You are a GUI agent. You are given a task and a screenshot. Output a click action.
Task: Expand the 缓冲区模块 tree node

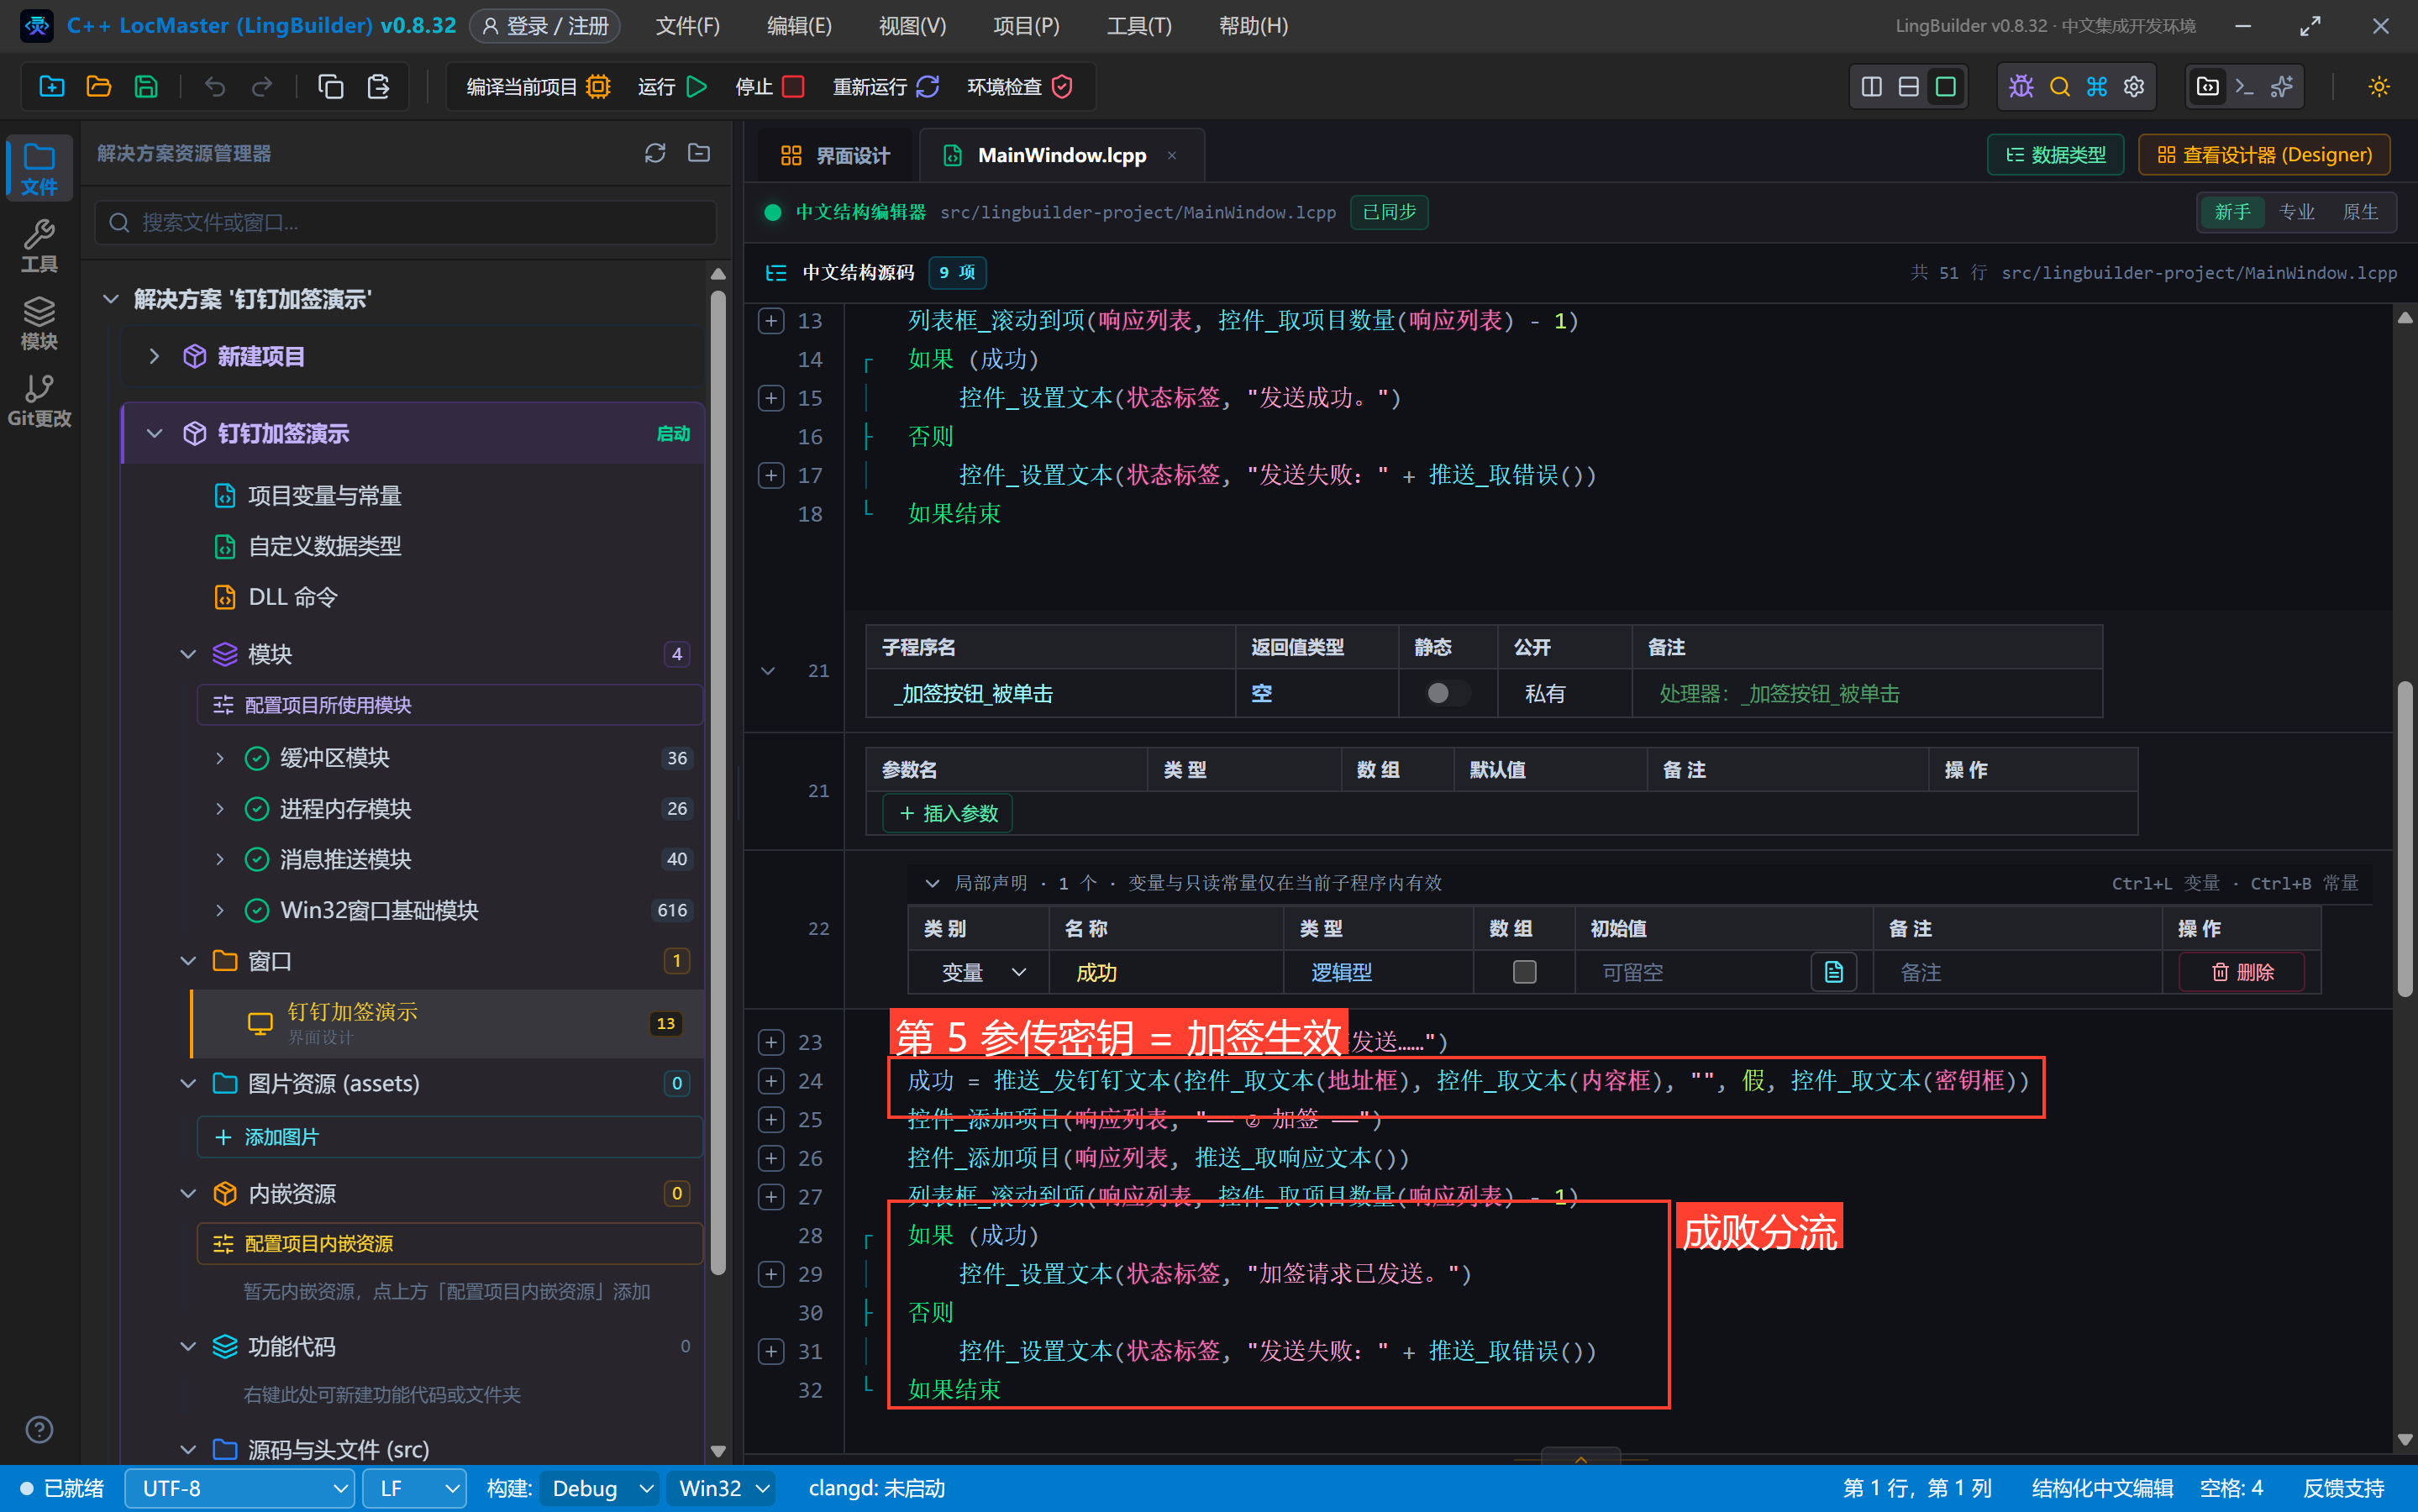coord(220,758)
